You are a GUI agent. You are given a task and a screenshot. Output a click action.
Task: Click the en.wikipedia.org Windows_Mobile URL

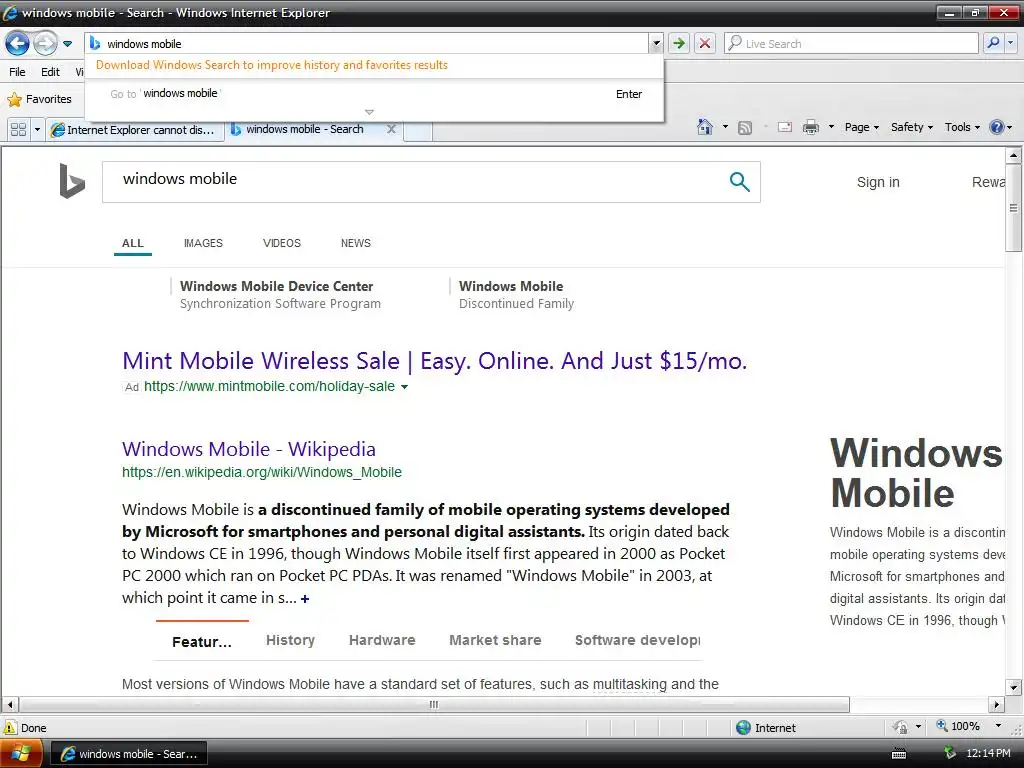pyautogui.click(x=262, y=472)
